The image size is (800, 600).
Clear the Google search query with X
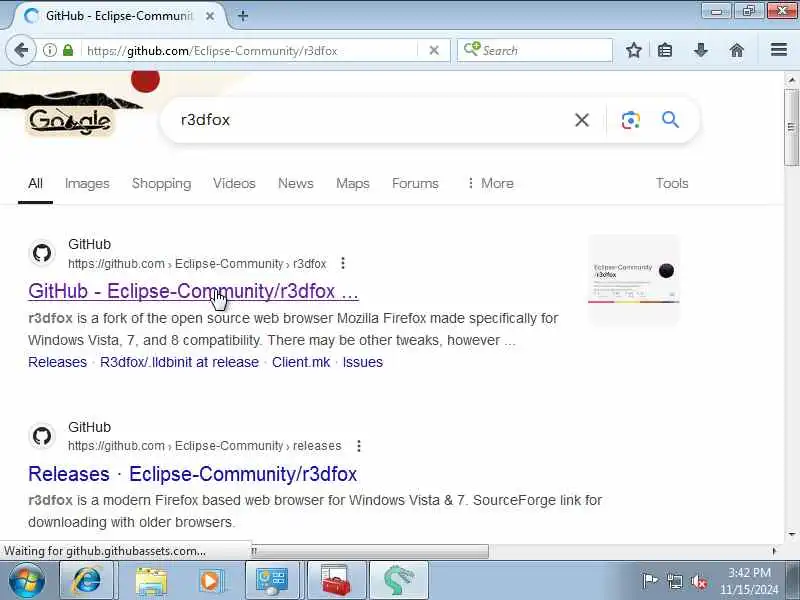[x=582, y=120]
